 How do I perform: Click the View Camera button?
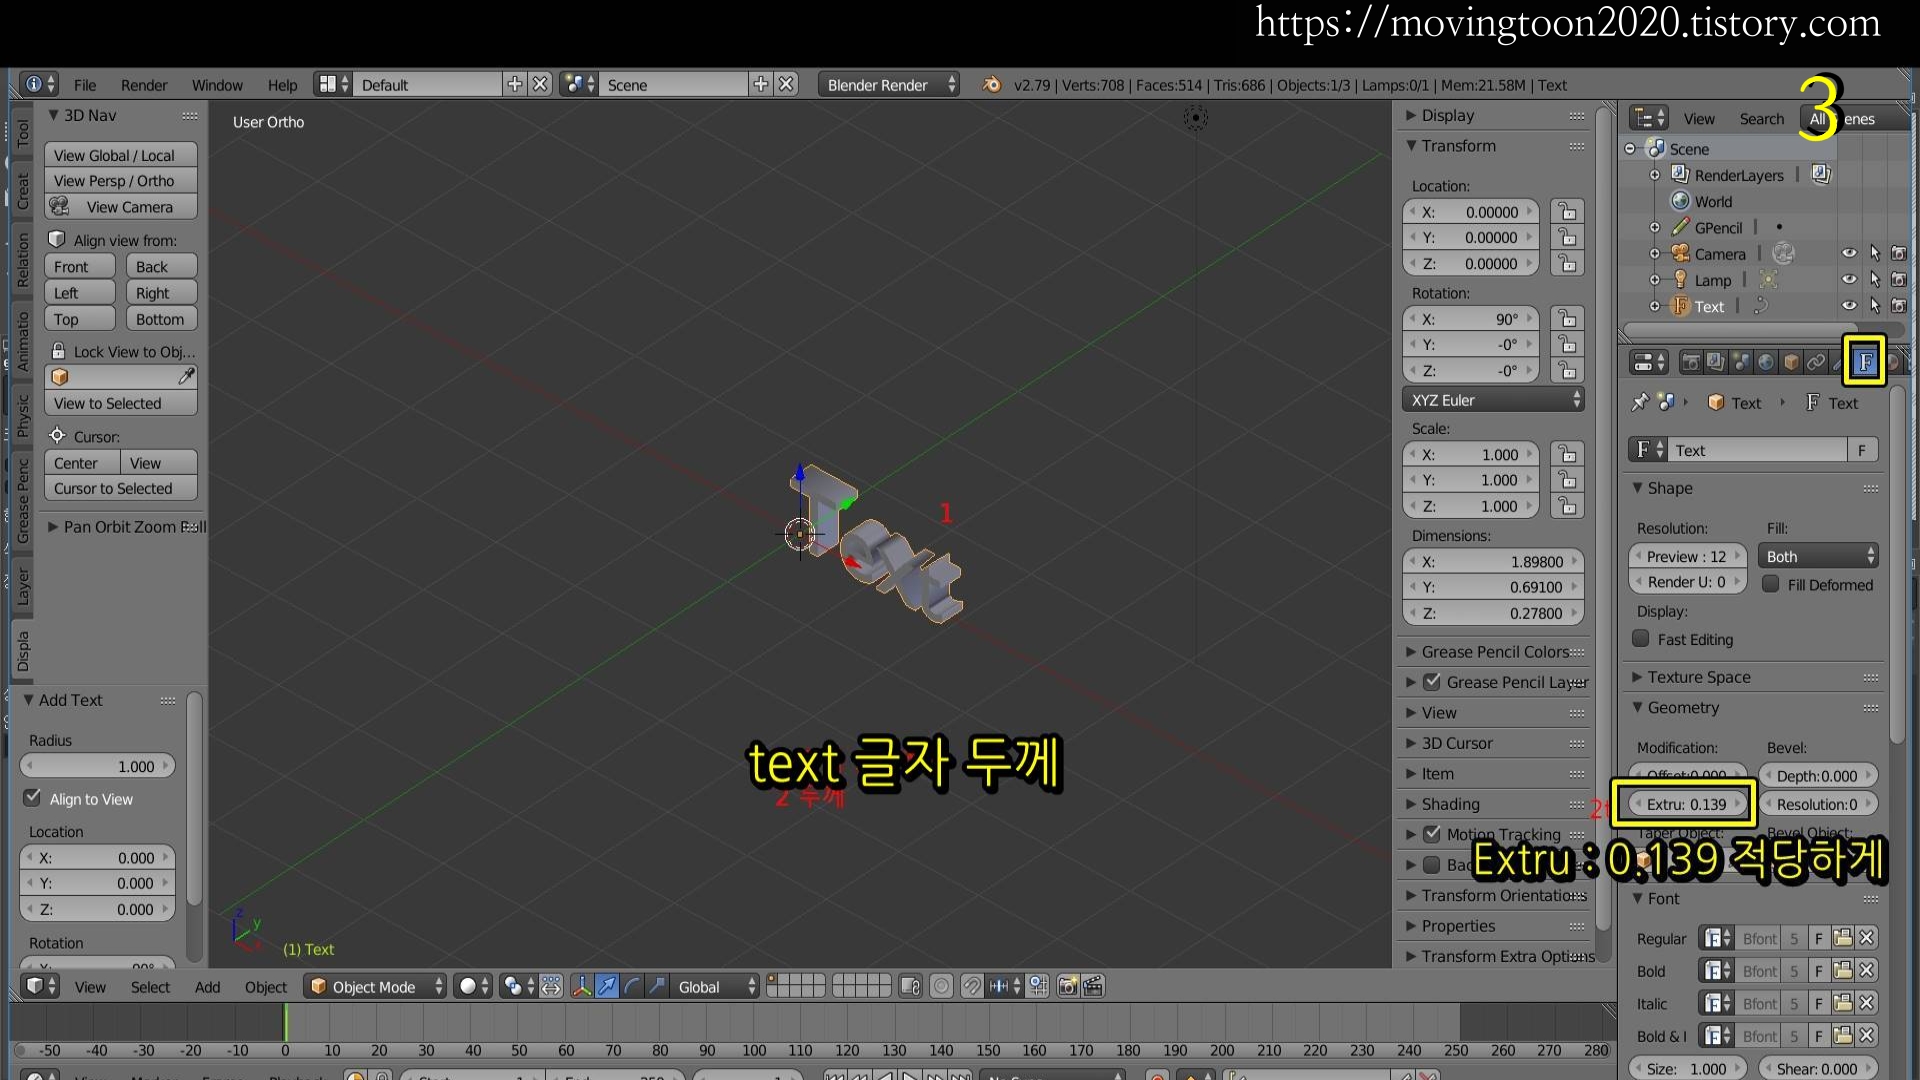click(x=120, y=207)
